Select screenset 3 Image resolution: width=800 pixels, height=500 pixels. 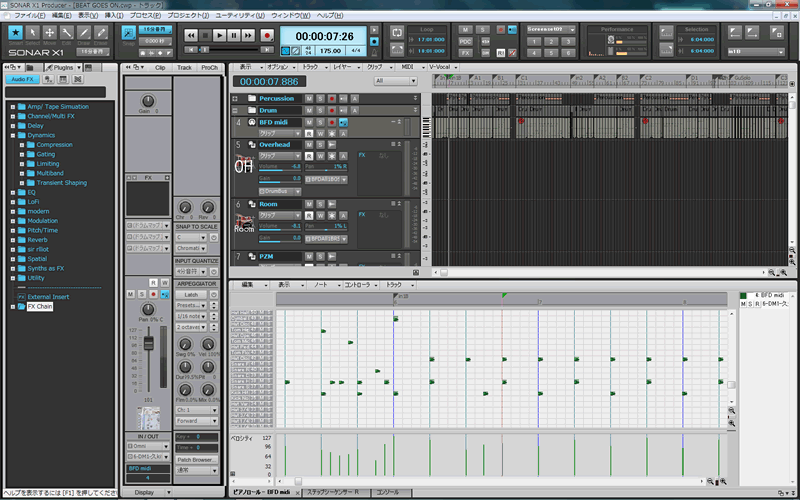tap(568, 41)
